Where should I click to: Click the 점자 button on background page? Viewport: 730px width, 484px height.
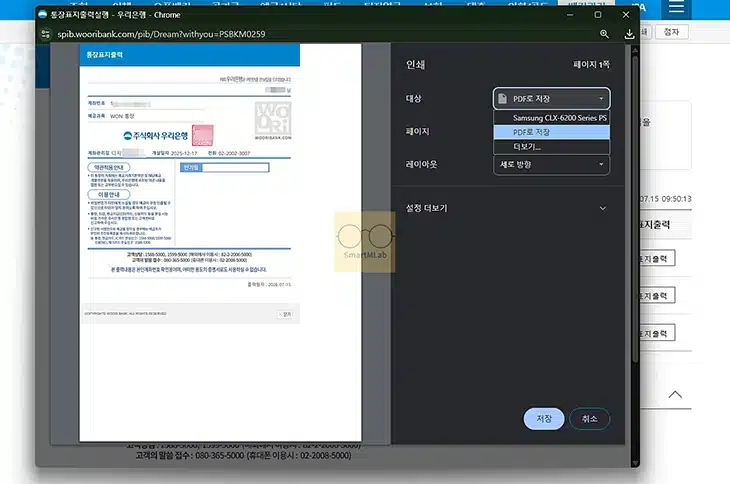671,32
